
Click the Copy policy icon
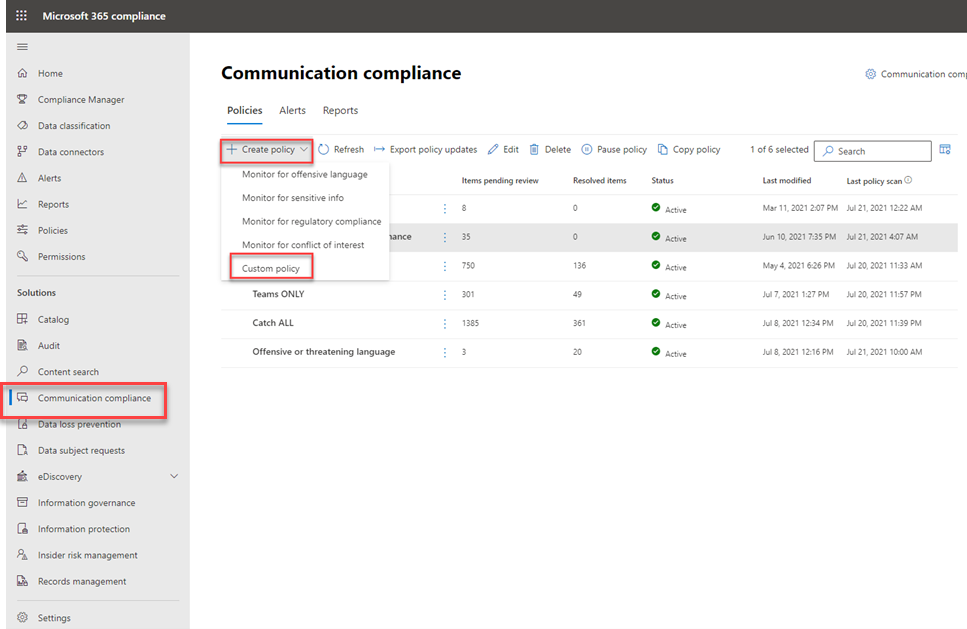coord(663,149)
